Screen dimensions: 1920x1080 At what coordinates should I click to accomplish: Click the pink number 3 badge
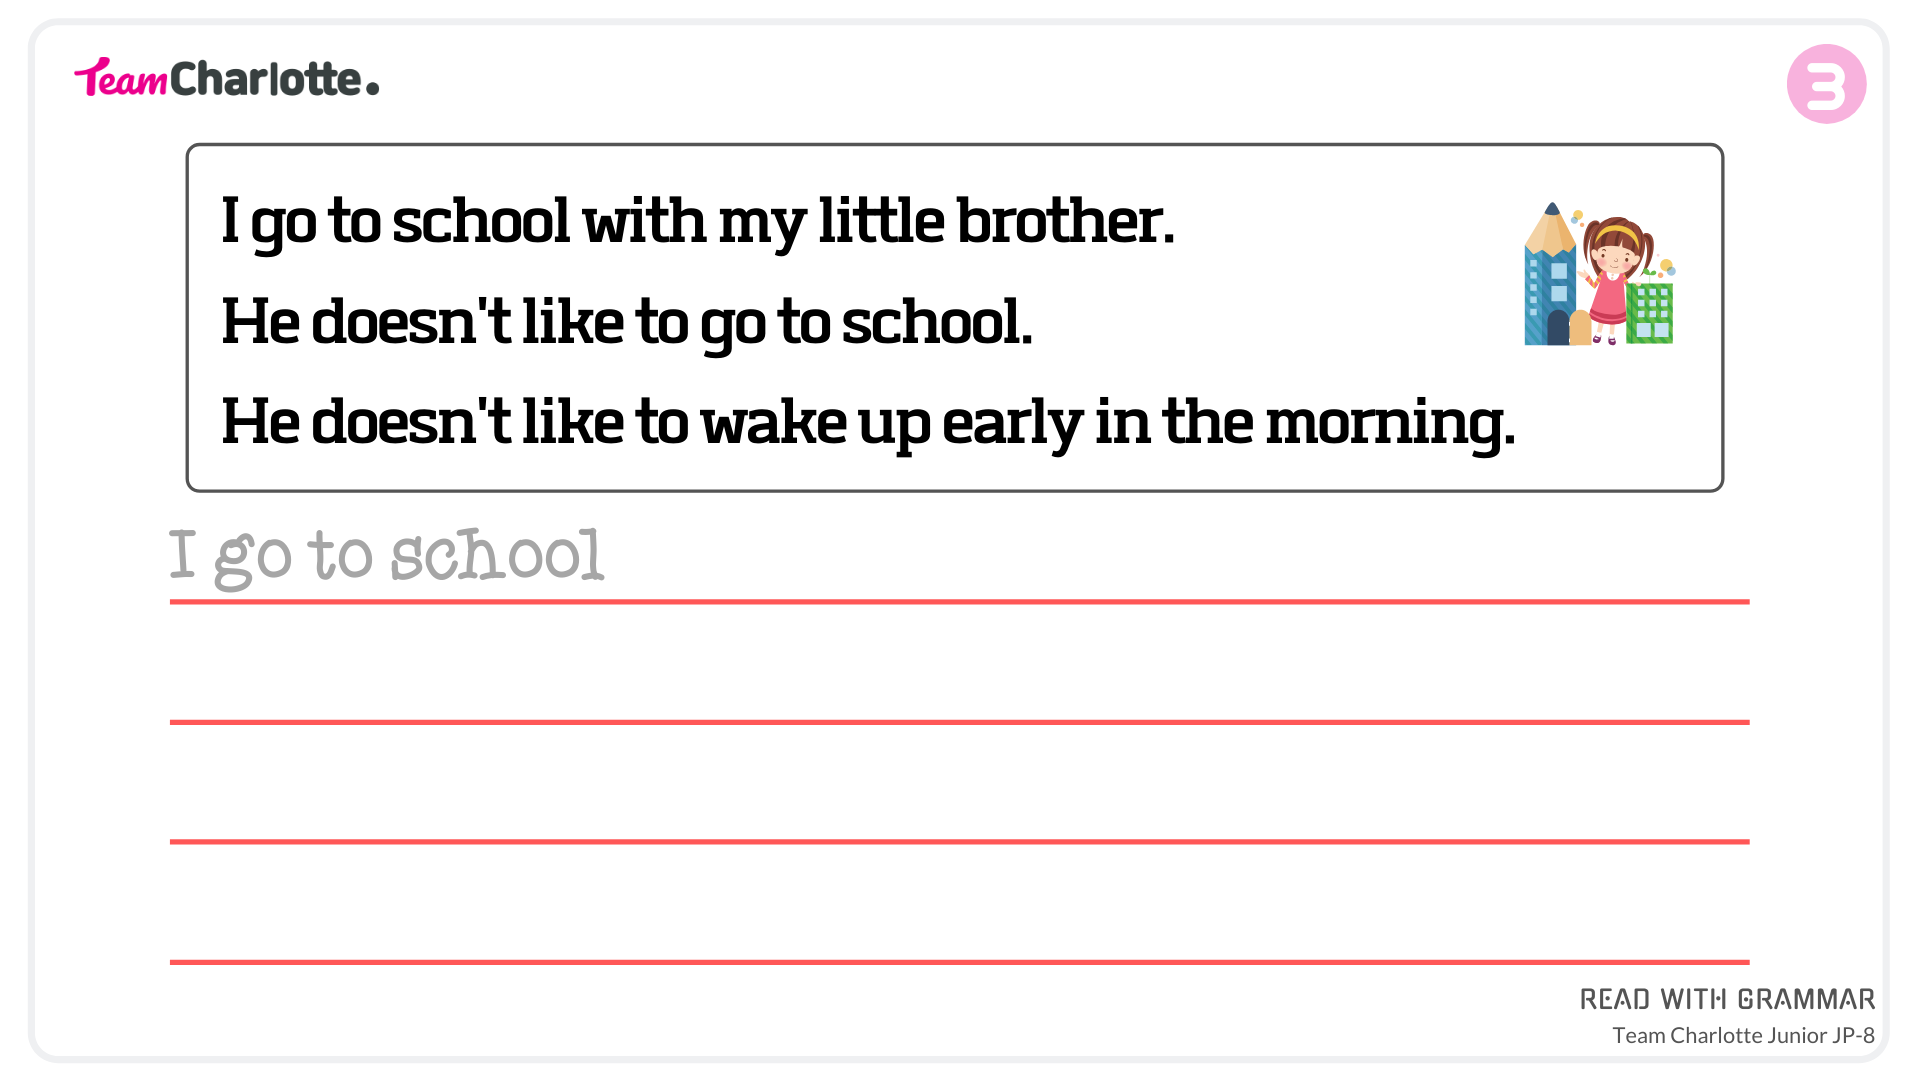point(1826,84)
